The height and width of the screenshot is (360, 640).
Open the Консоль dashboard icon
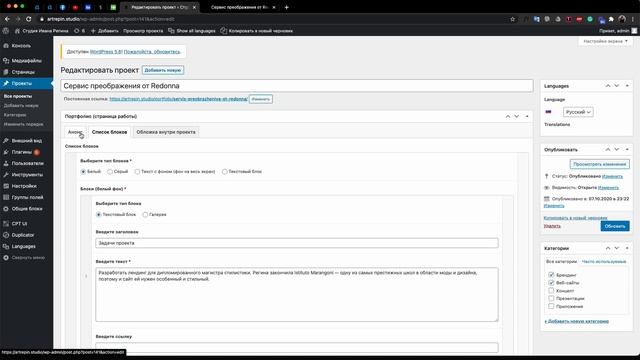tap(6, 46)
